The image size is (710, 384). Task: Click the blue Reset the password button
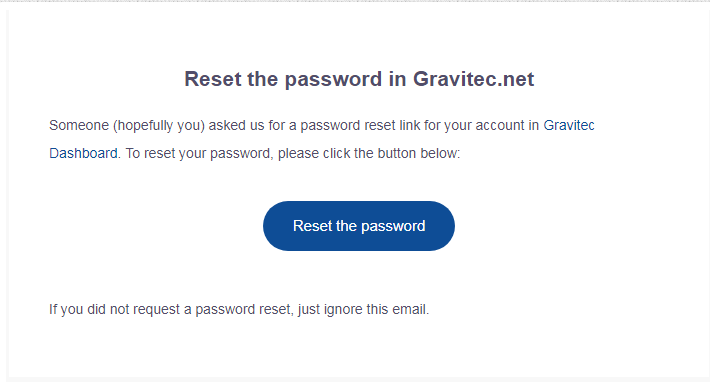coord(359,226)
